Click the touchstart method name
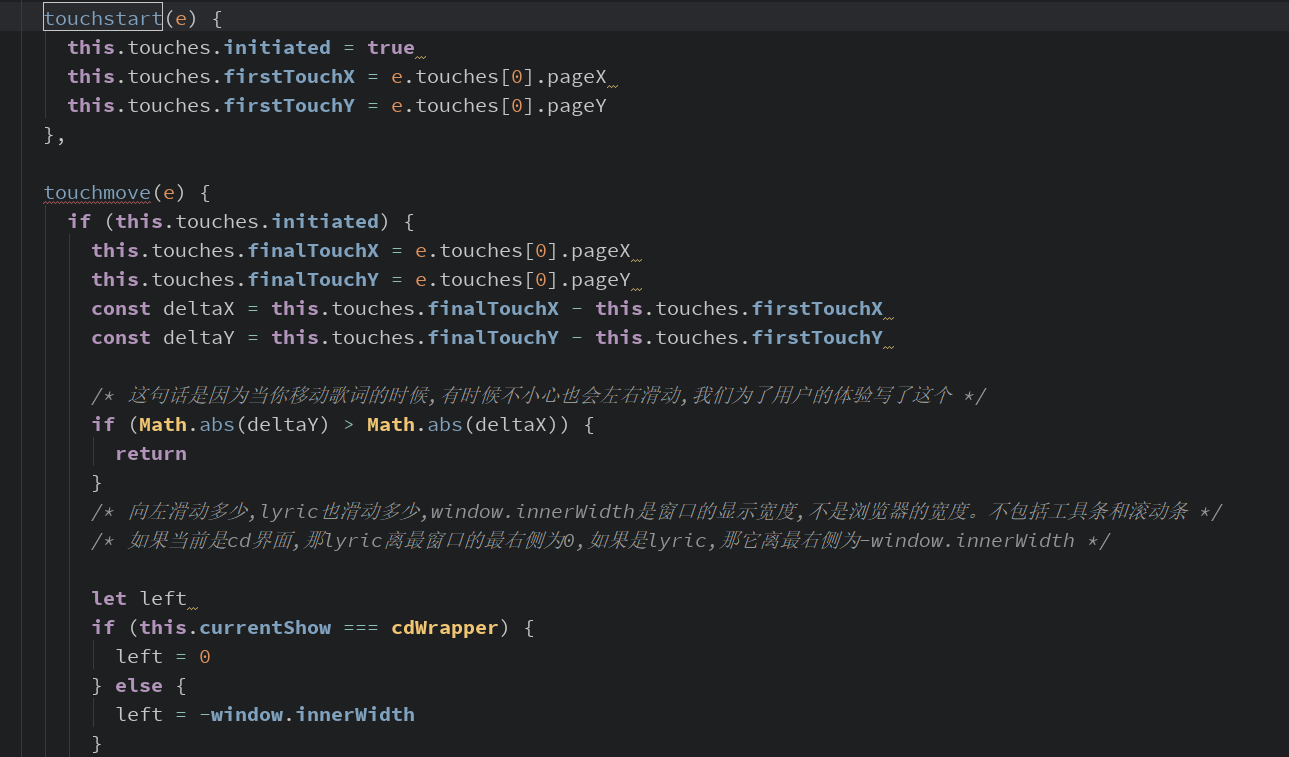This screenshot has width=1289, height=757. click(x=103, y=18)
